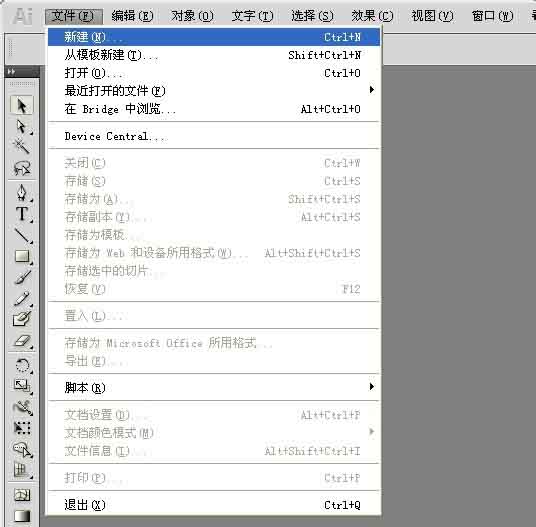The width and height of the screenshot is (536, 527).
Task: Open the 效果(C) menu
Action: (372, 16)
